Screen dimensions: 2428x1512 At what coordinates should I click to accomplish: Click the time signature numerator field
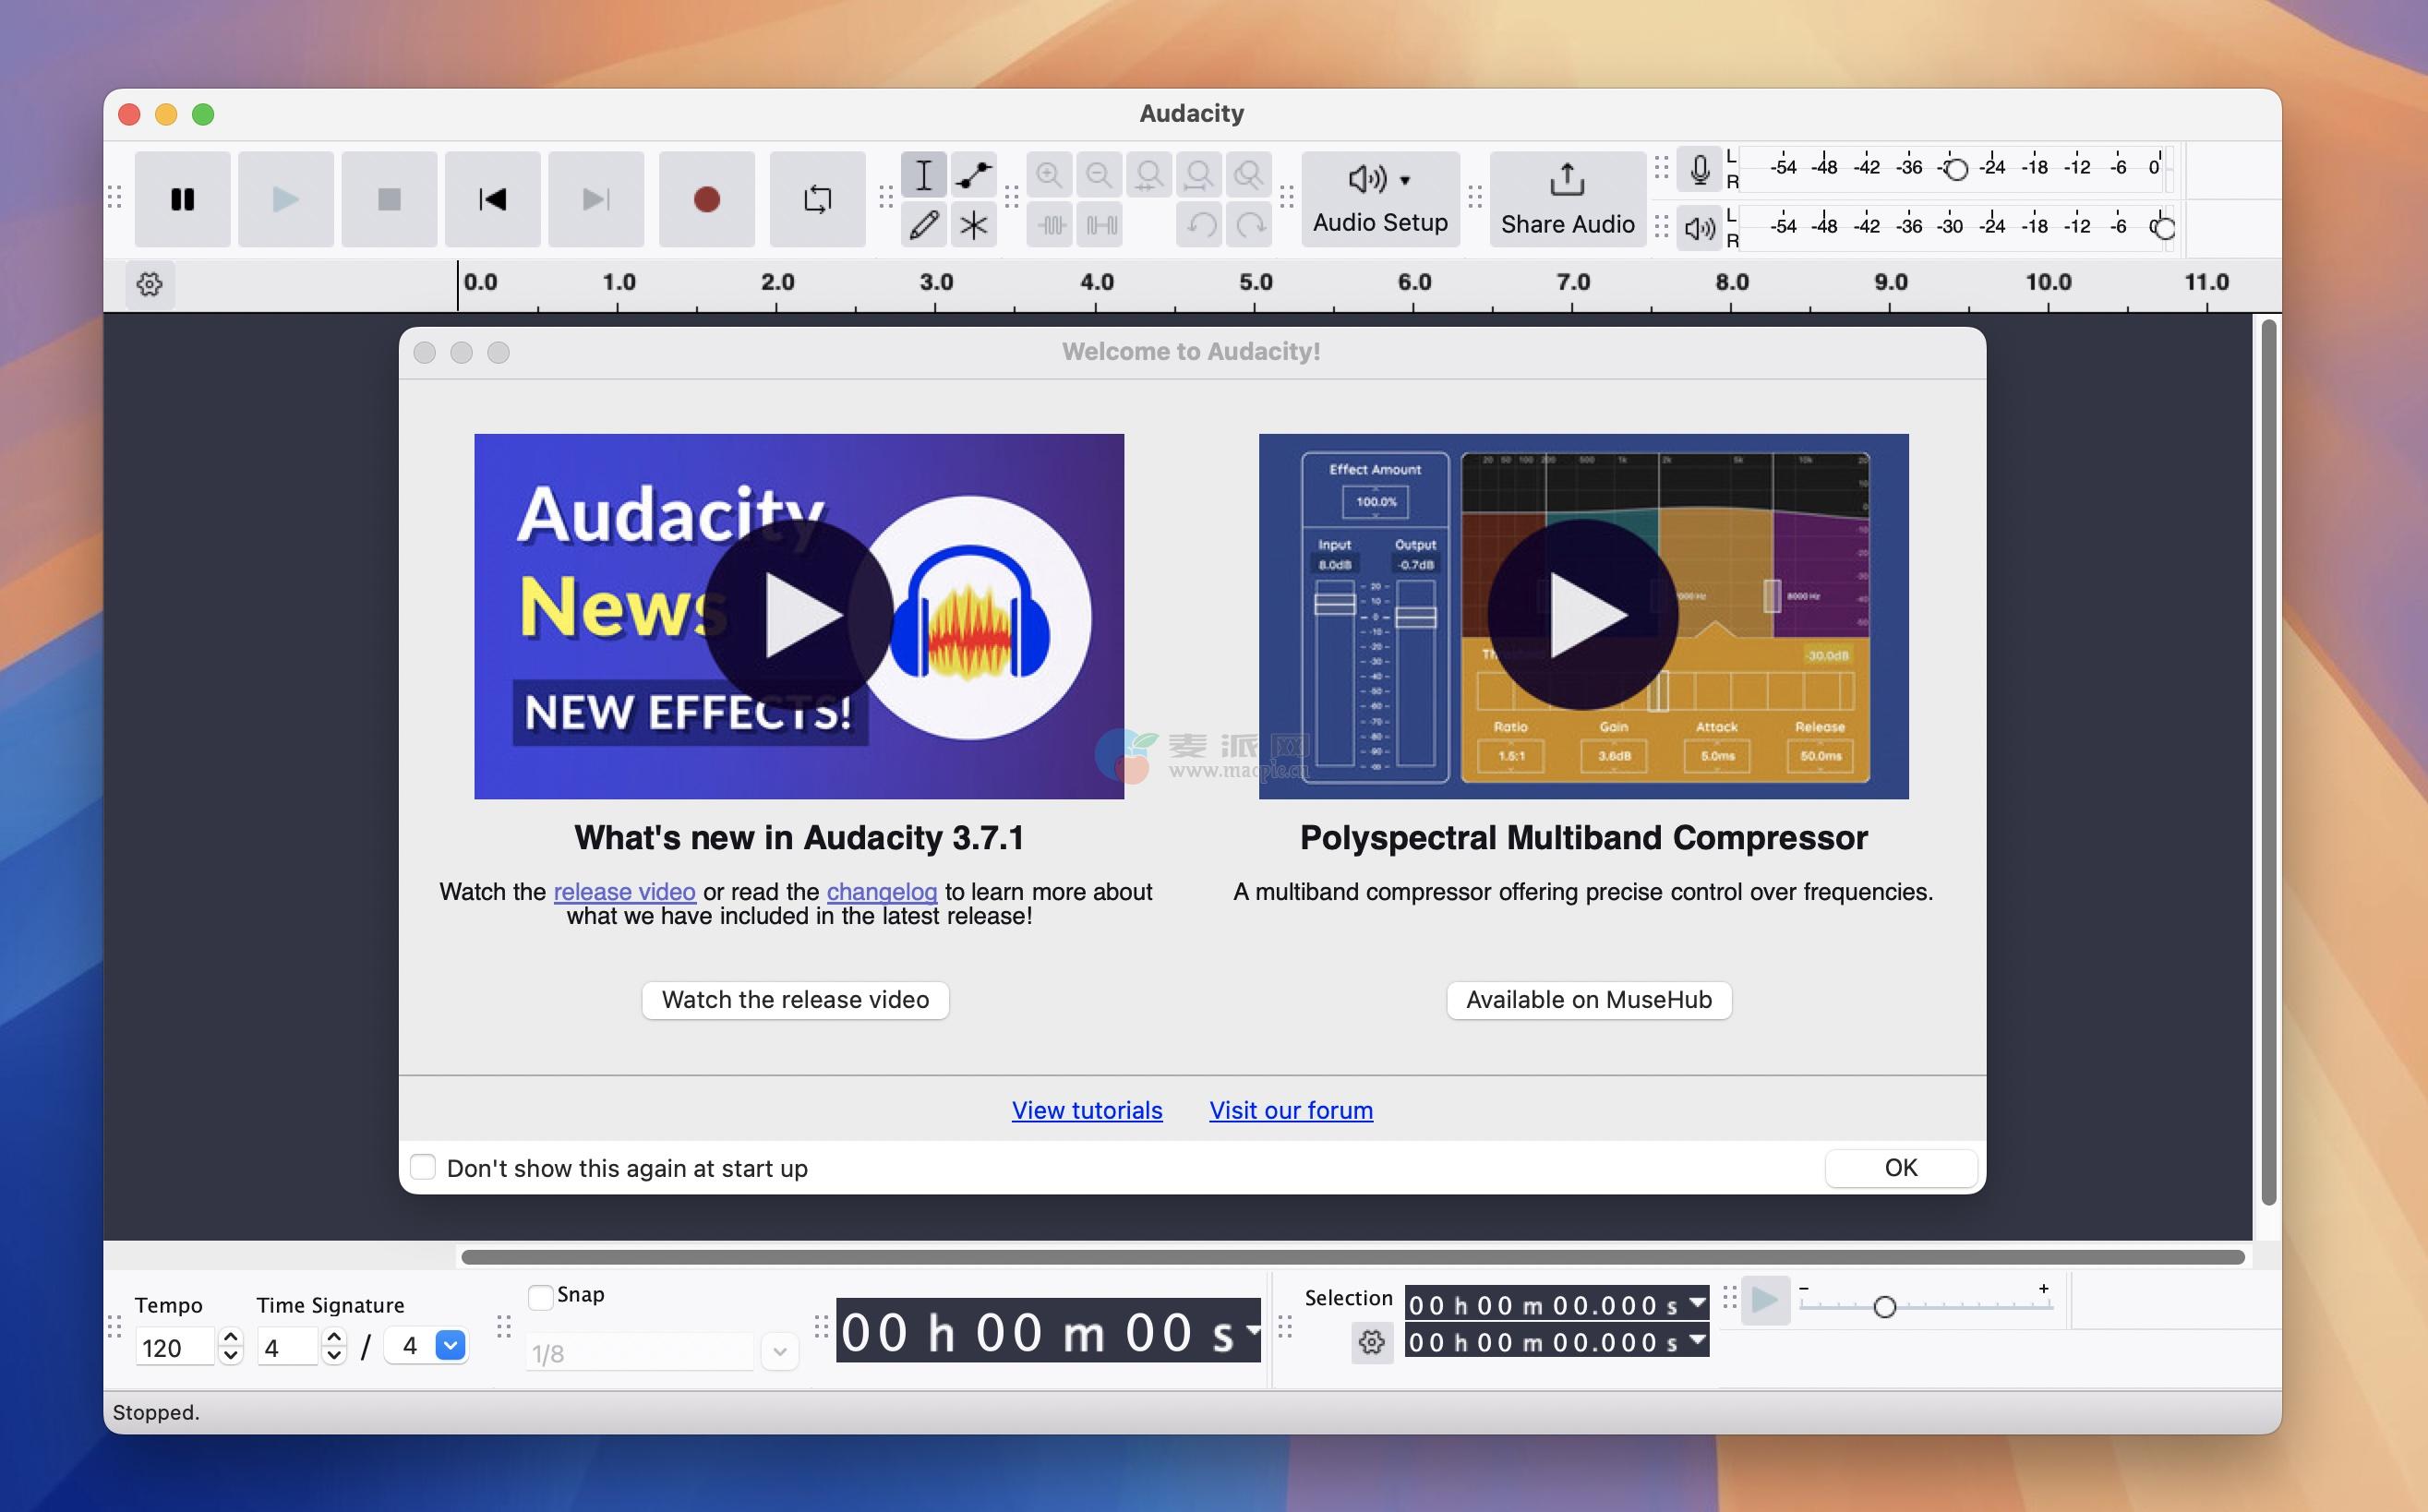tap(288, 1347)
